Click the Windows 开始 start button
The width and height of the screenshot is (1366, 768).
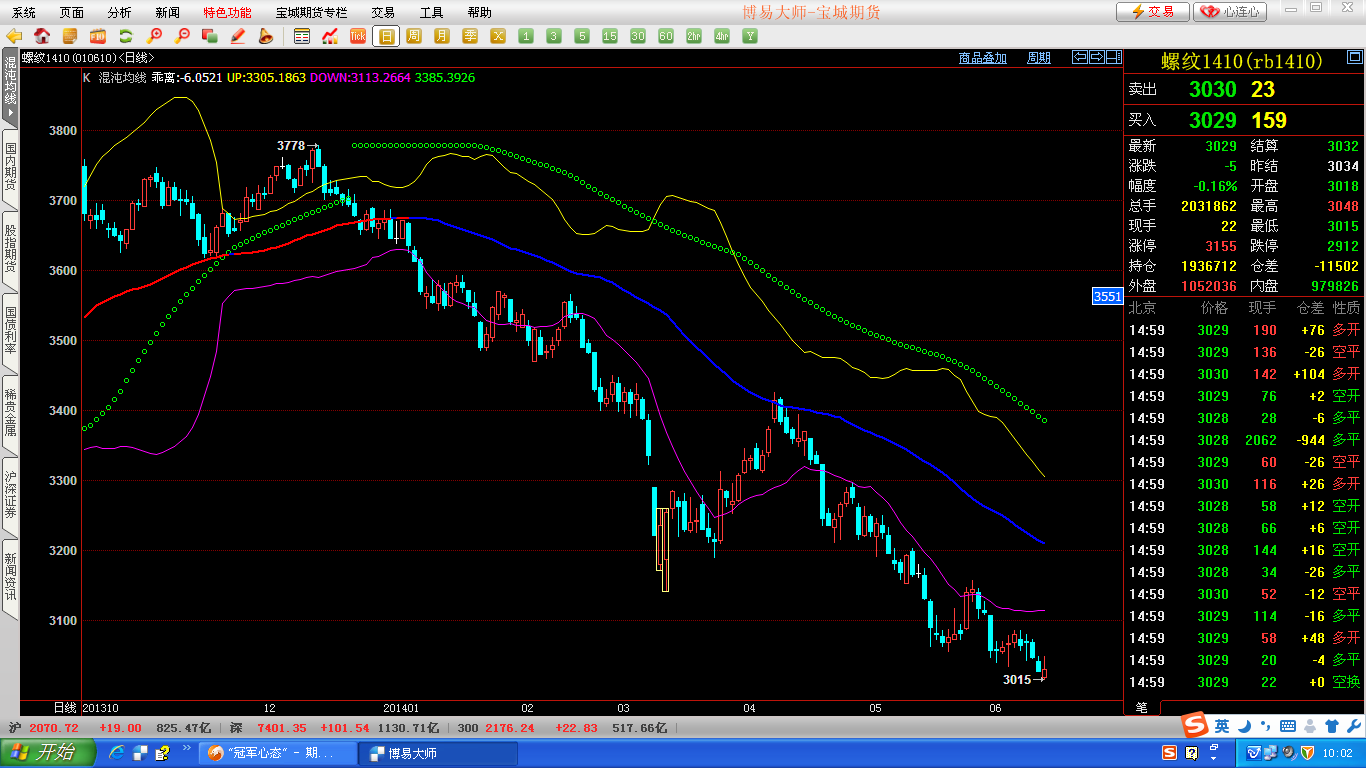tap(47, 753)
